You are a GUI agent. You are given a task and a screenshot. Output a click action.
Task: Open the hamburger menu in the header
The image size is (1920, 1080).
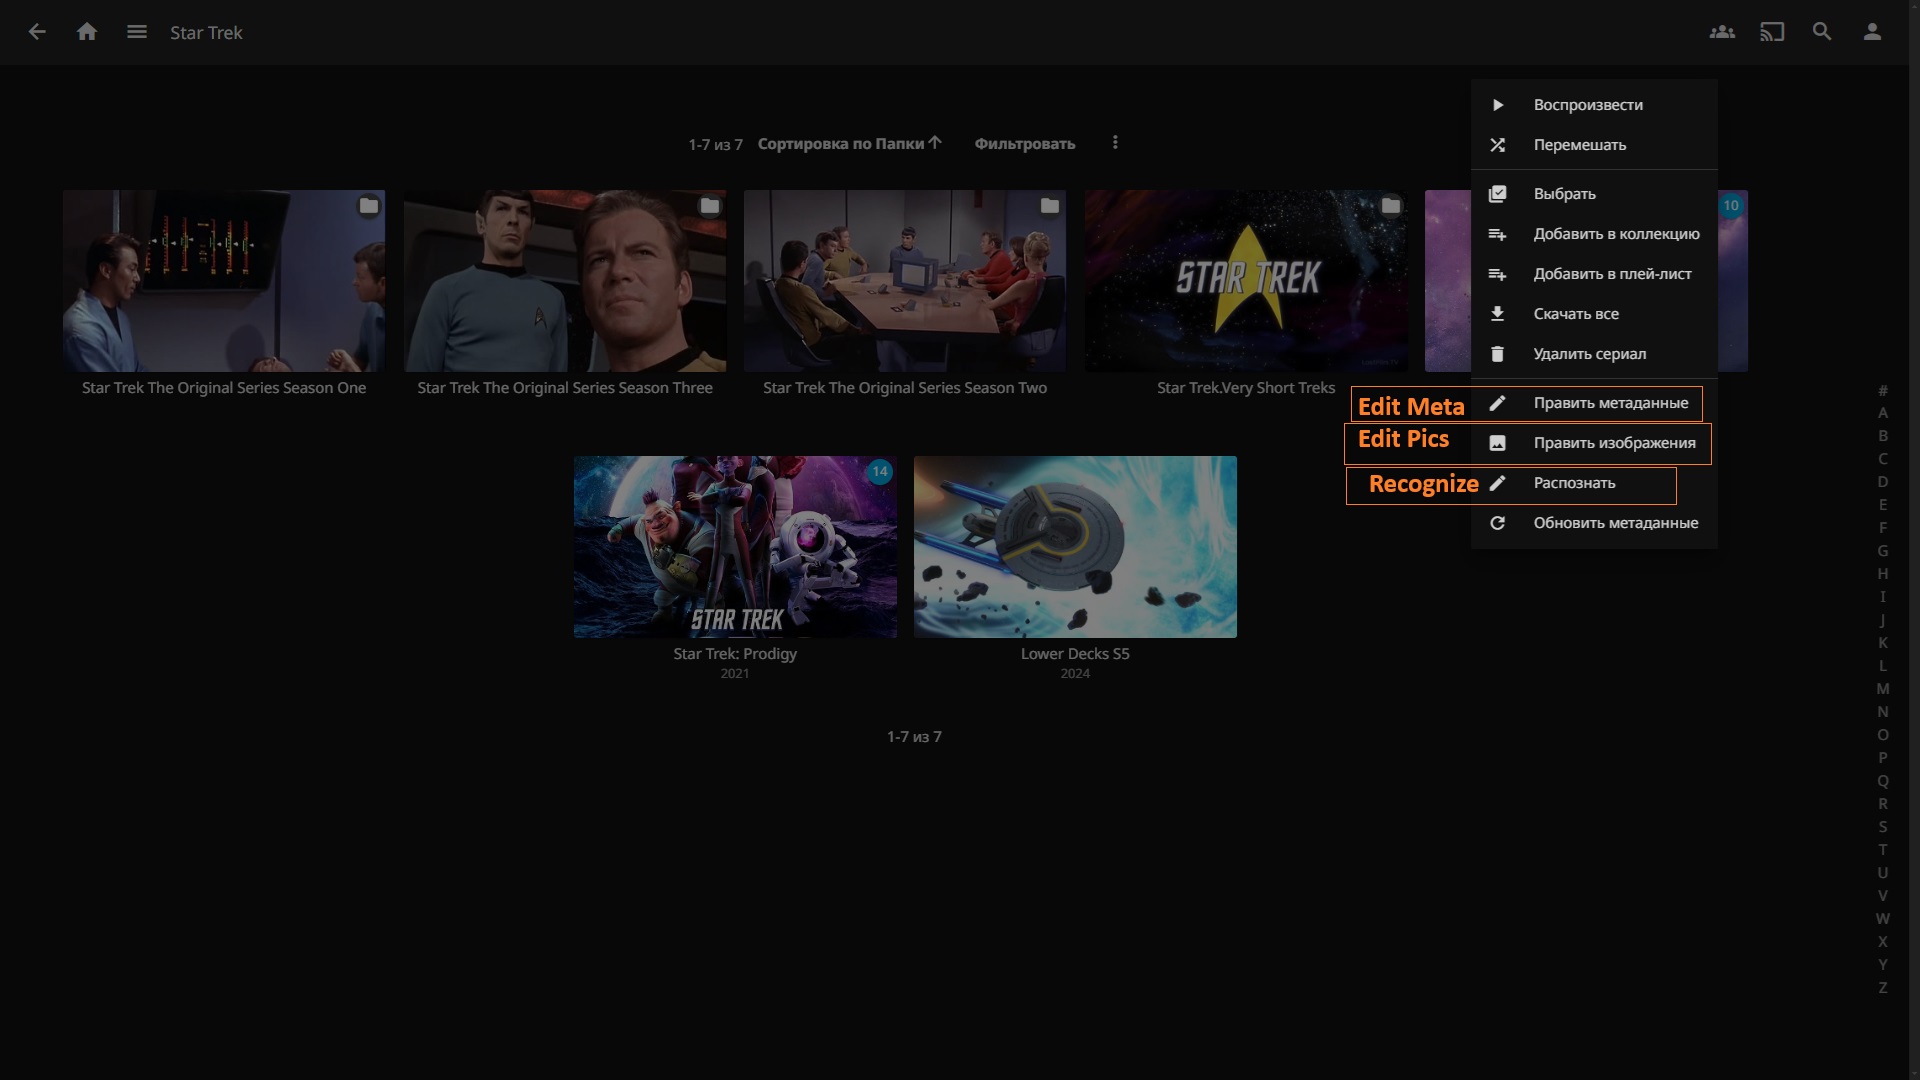[137, 32]
